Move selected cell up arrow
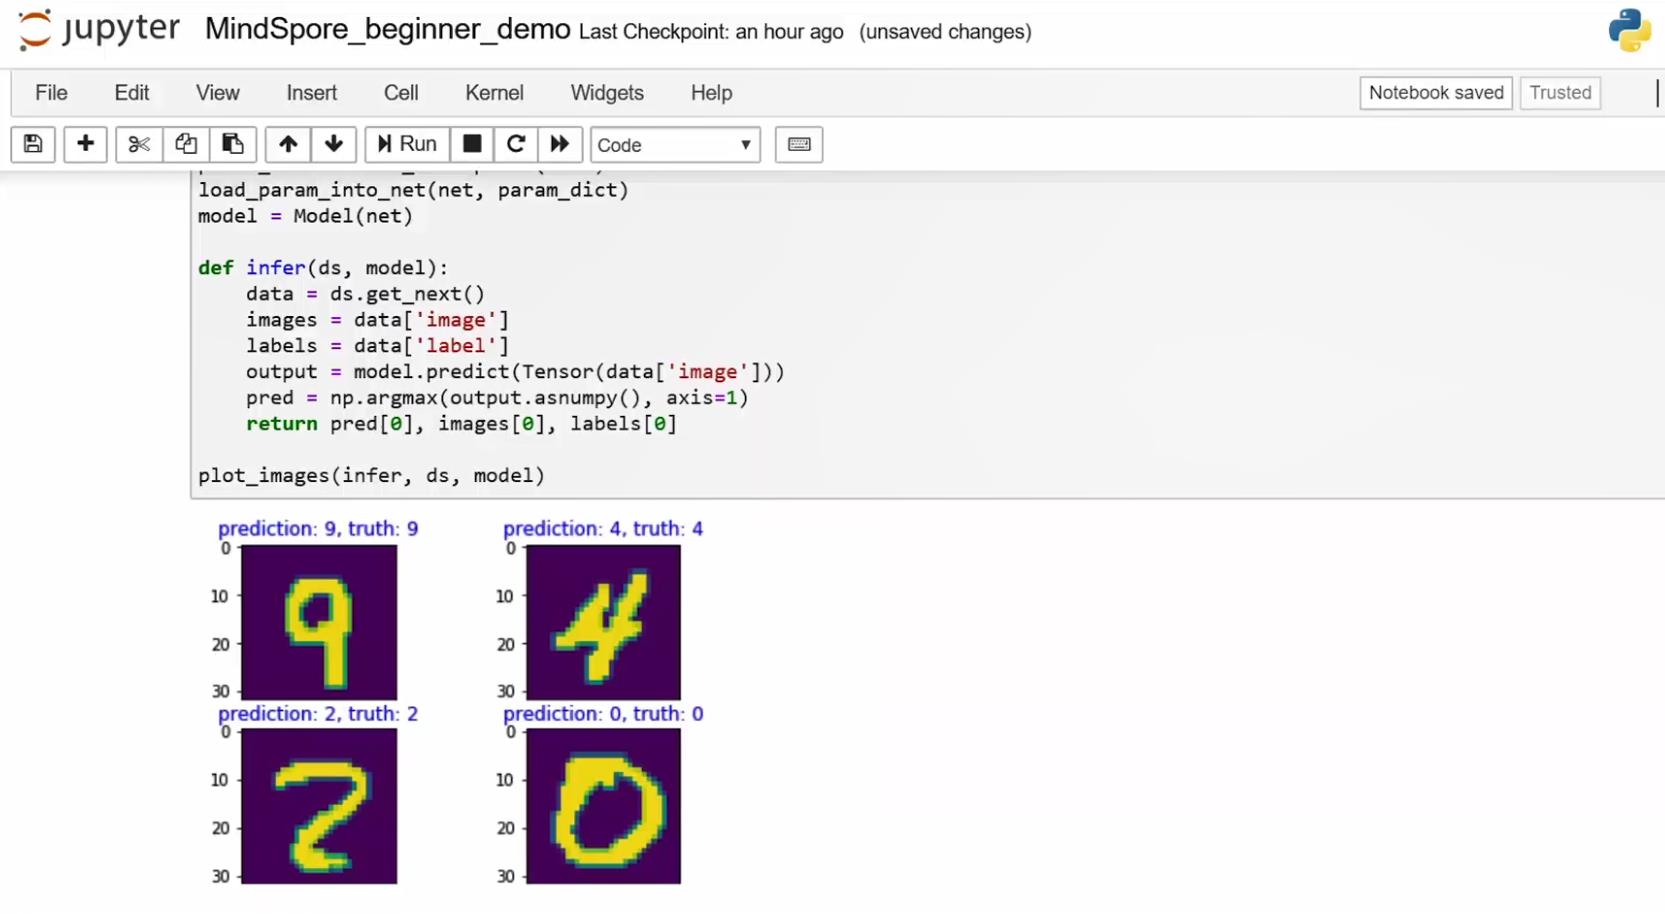The image size is (1665, 914). click(288, 144)
